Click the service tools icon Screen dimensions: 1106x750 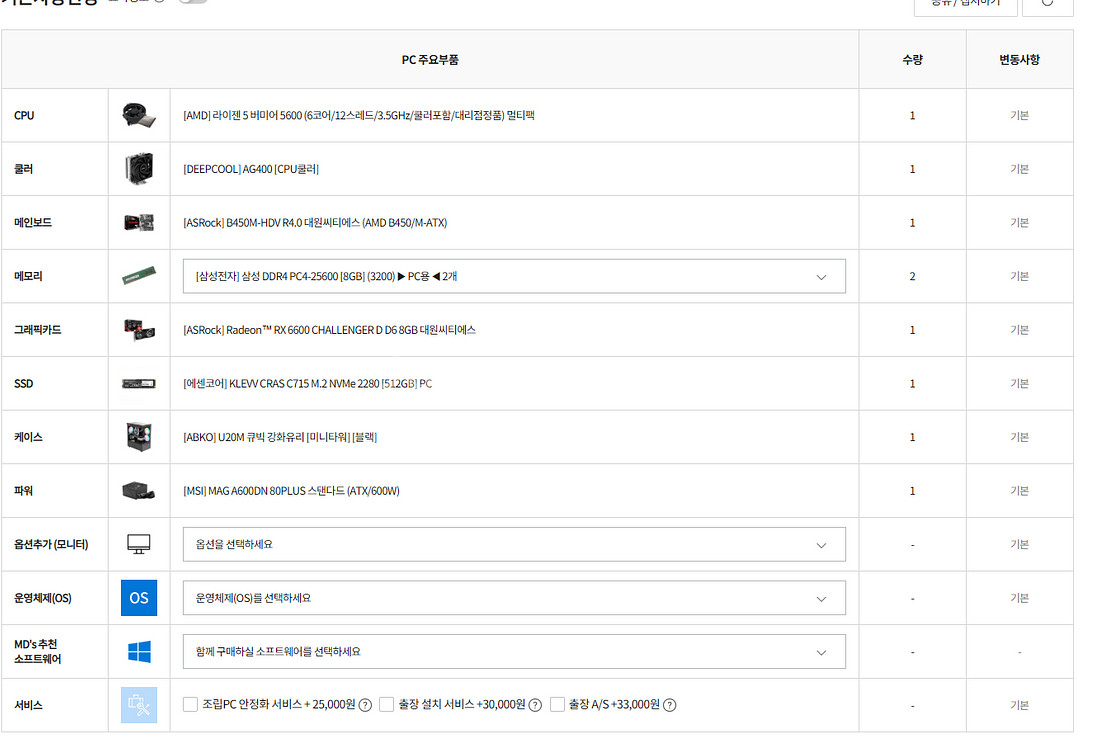pos(139,705)
